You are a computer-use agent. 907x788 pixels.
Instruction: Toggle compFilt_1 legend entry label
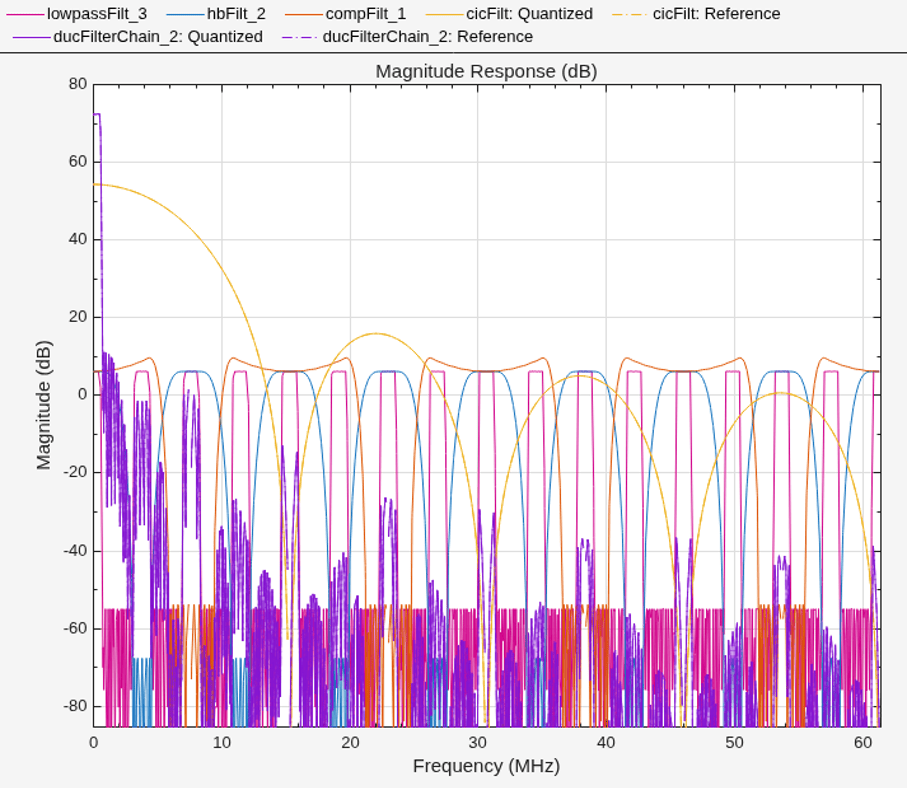point(366,14)
